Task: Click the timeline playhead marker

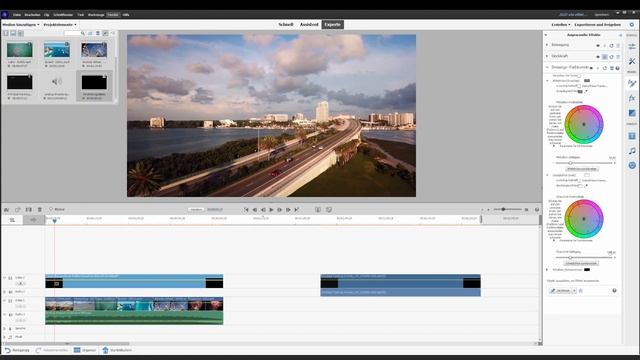Action: (54, 220)
